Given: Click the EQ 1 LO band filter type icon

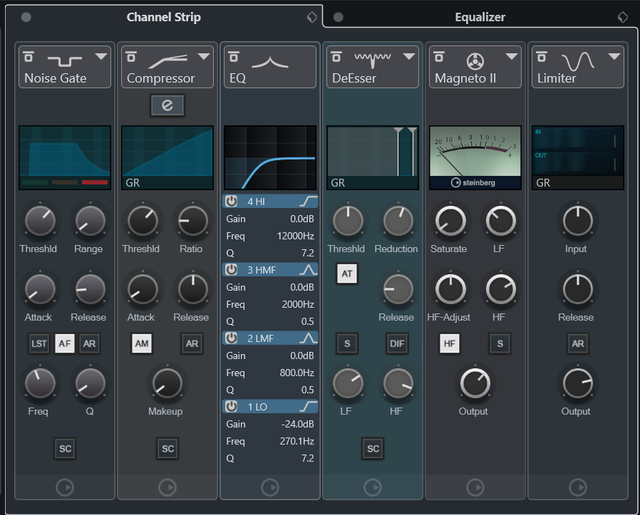Looking at the screenshot, I should [309, 406].
